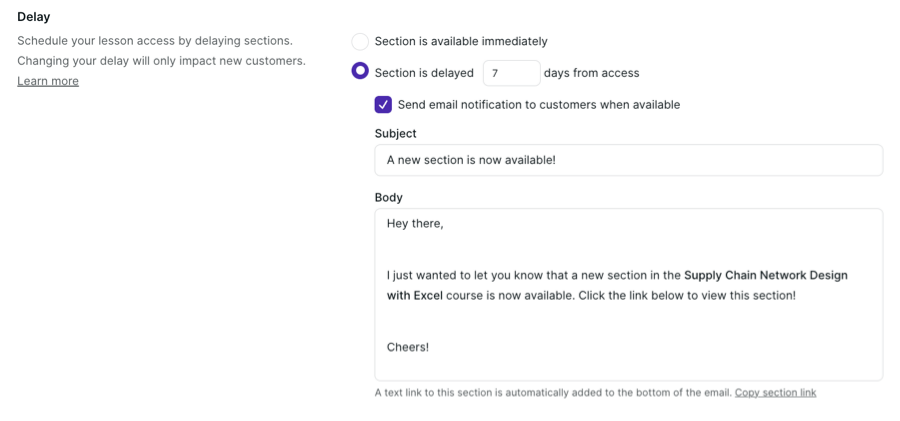Viewport: 900px width, 421px height.
Task: Click the "Subject" field label
Action: click(395, 133)
